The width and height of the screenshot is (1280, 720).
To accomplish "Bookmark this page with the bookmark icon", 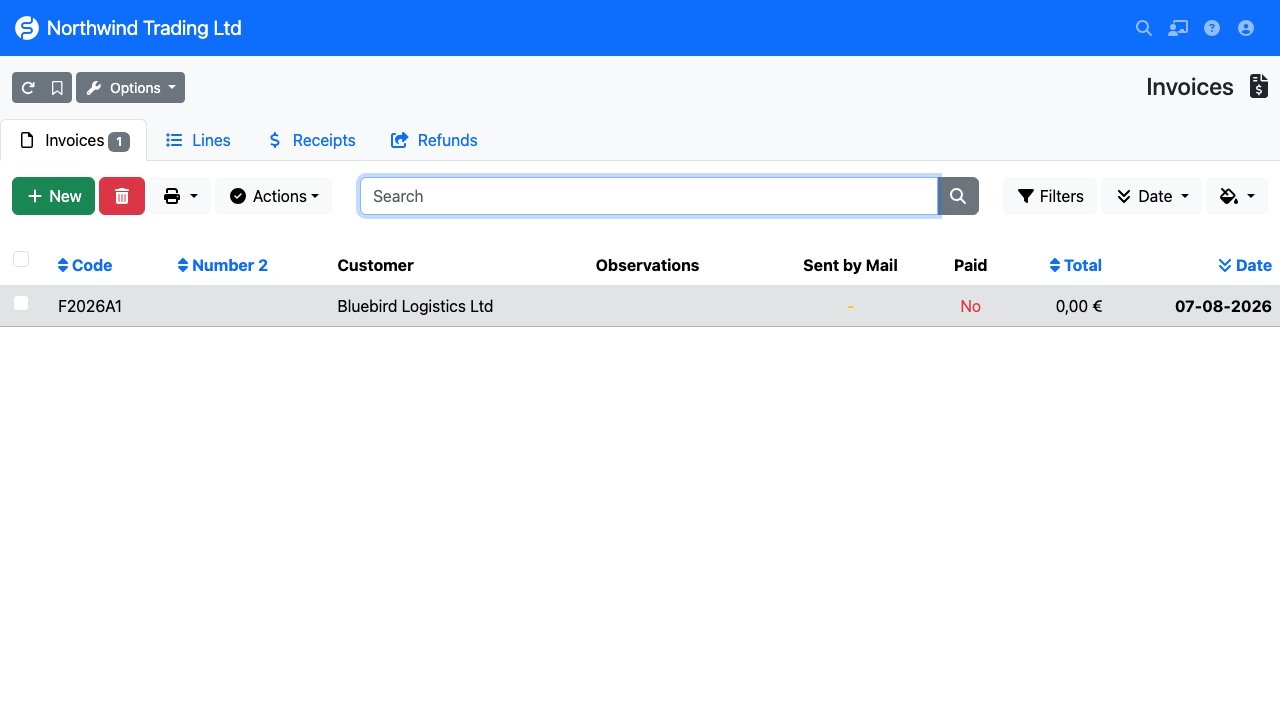I will coord(57,88).
